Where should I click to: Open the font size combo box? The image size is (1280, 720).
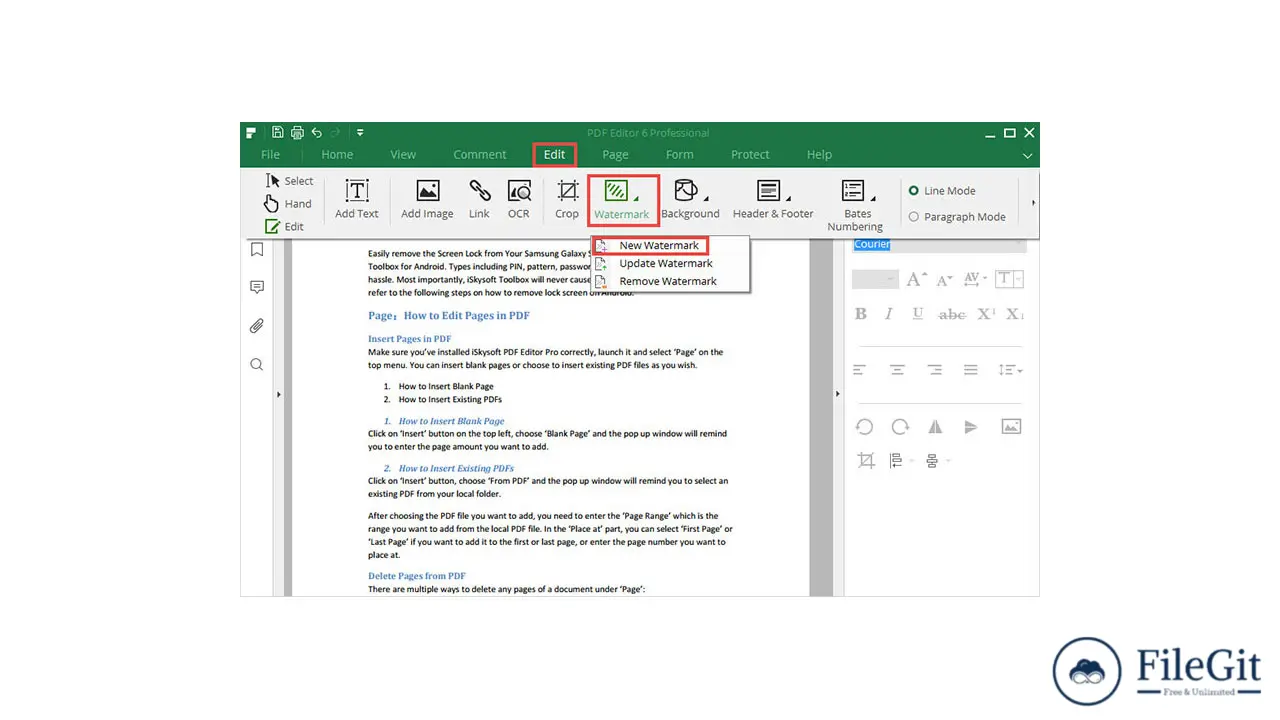click(x=874, y=280)
